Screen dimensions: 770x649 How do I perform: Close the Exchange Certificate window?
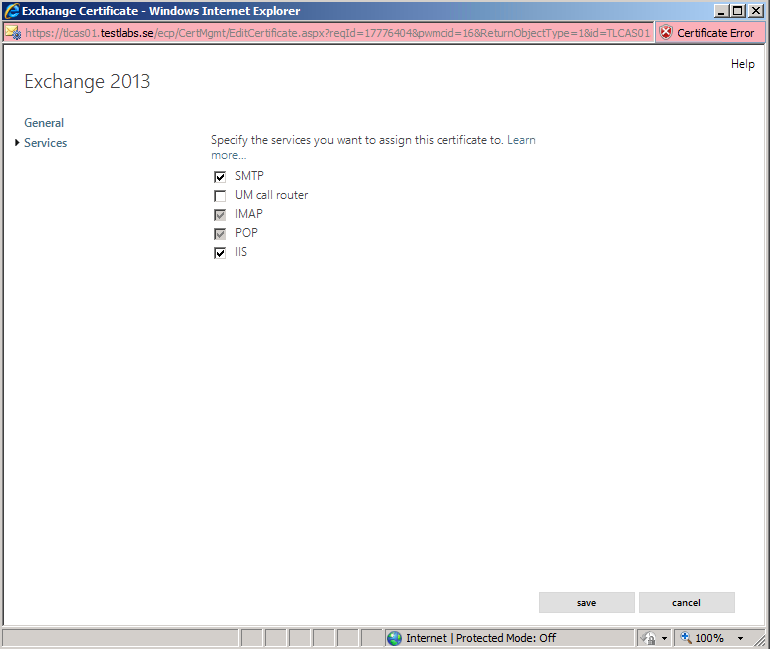click(756, 11)
